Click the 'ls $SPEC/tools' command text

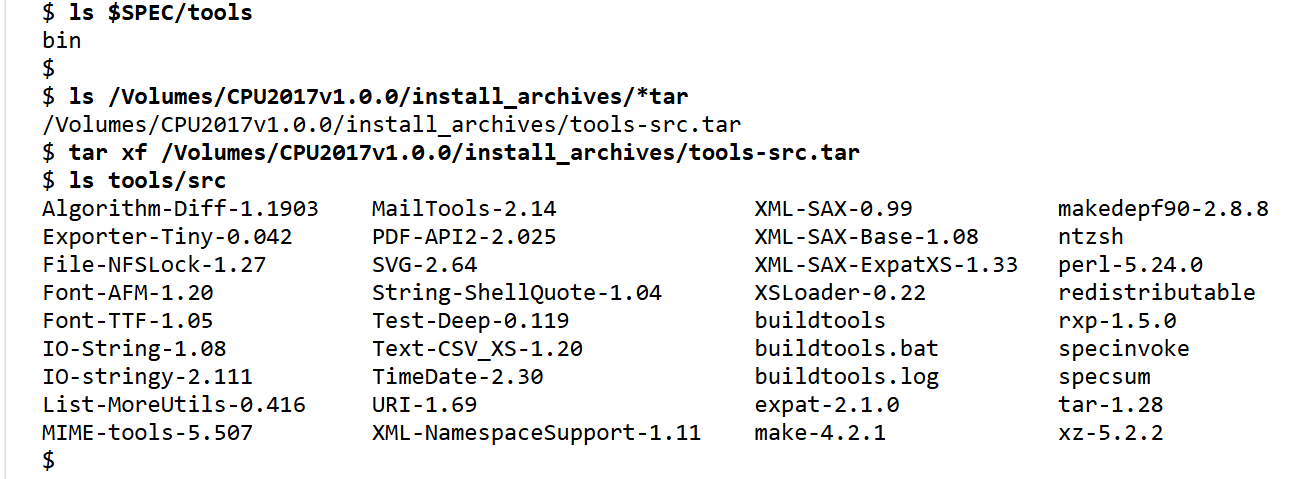click(x=160, y=13)
